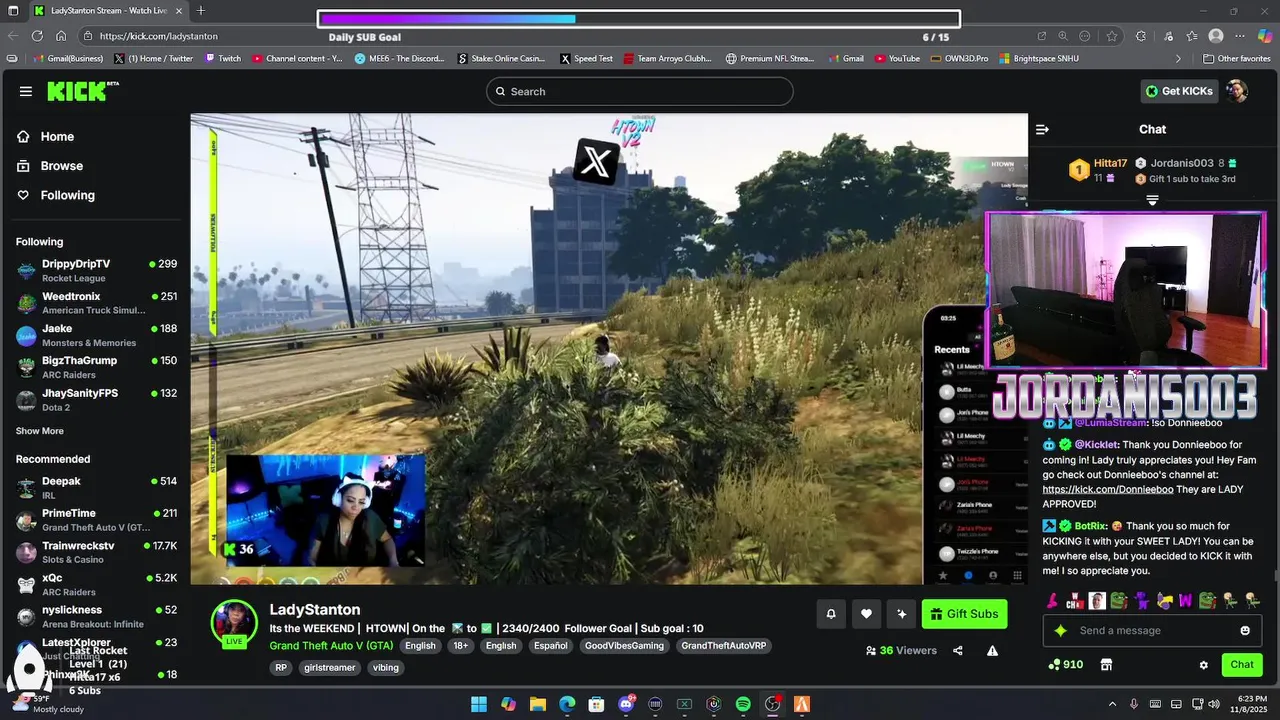
Task: Open the Speed Test bookmark
Action: point(586,59)
